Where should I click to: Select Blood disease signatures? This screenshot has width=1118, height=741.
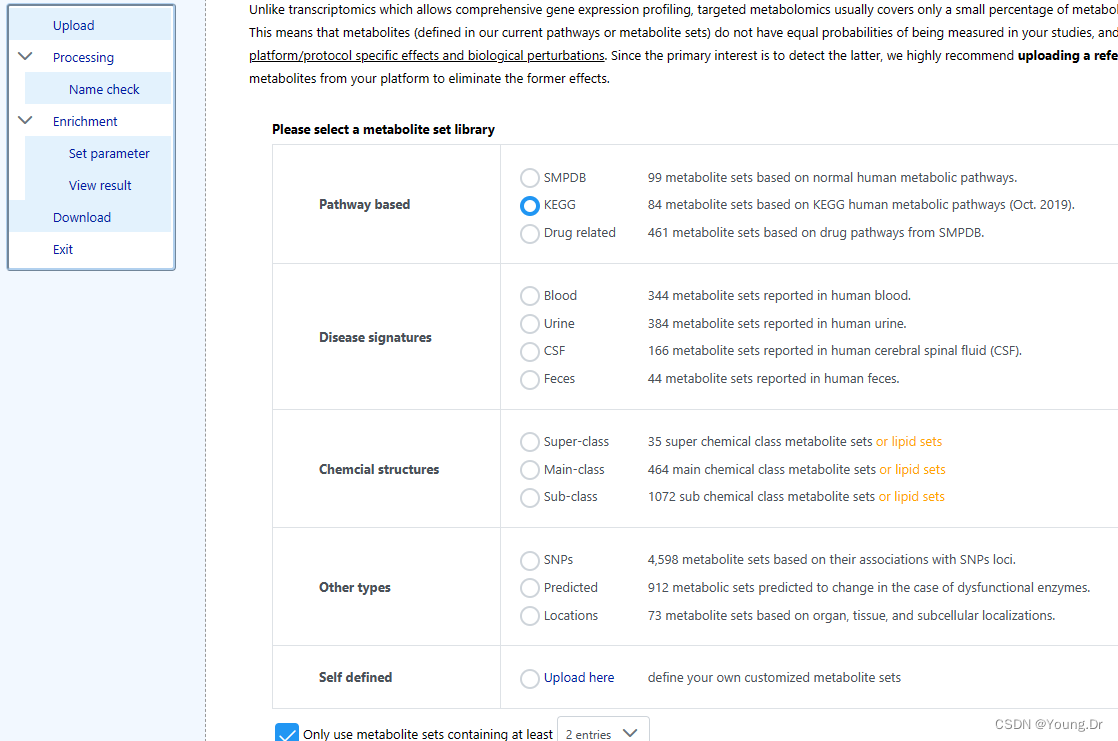coord(530,296)
